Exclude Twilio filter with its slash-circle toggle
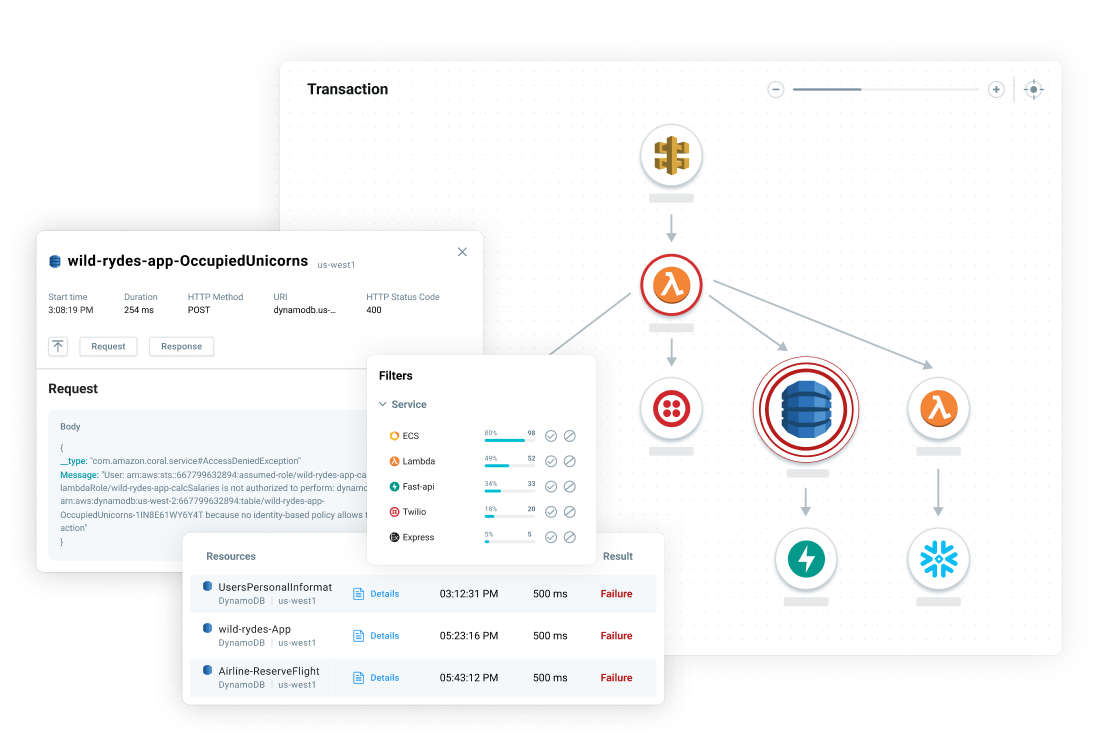Screen dimensions: 1096x756 570,512
